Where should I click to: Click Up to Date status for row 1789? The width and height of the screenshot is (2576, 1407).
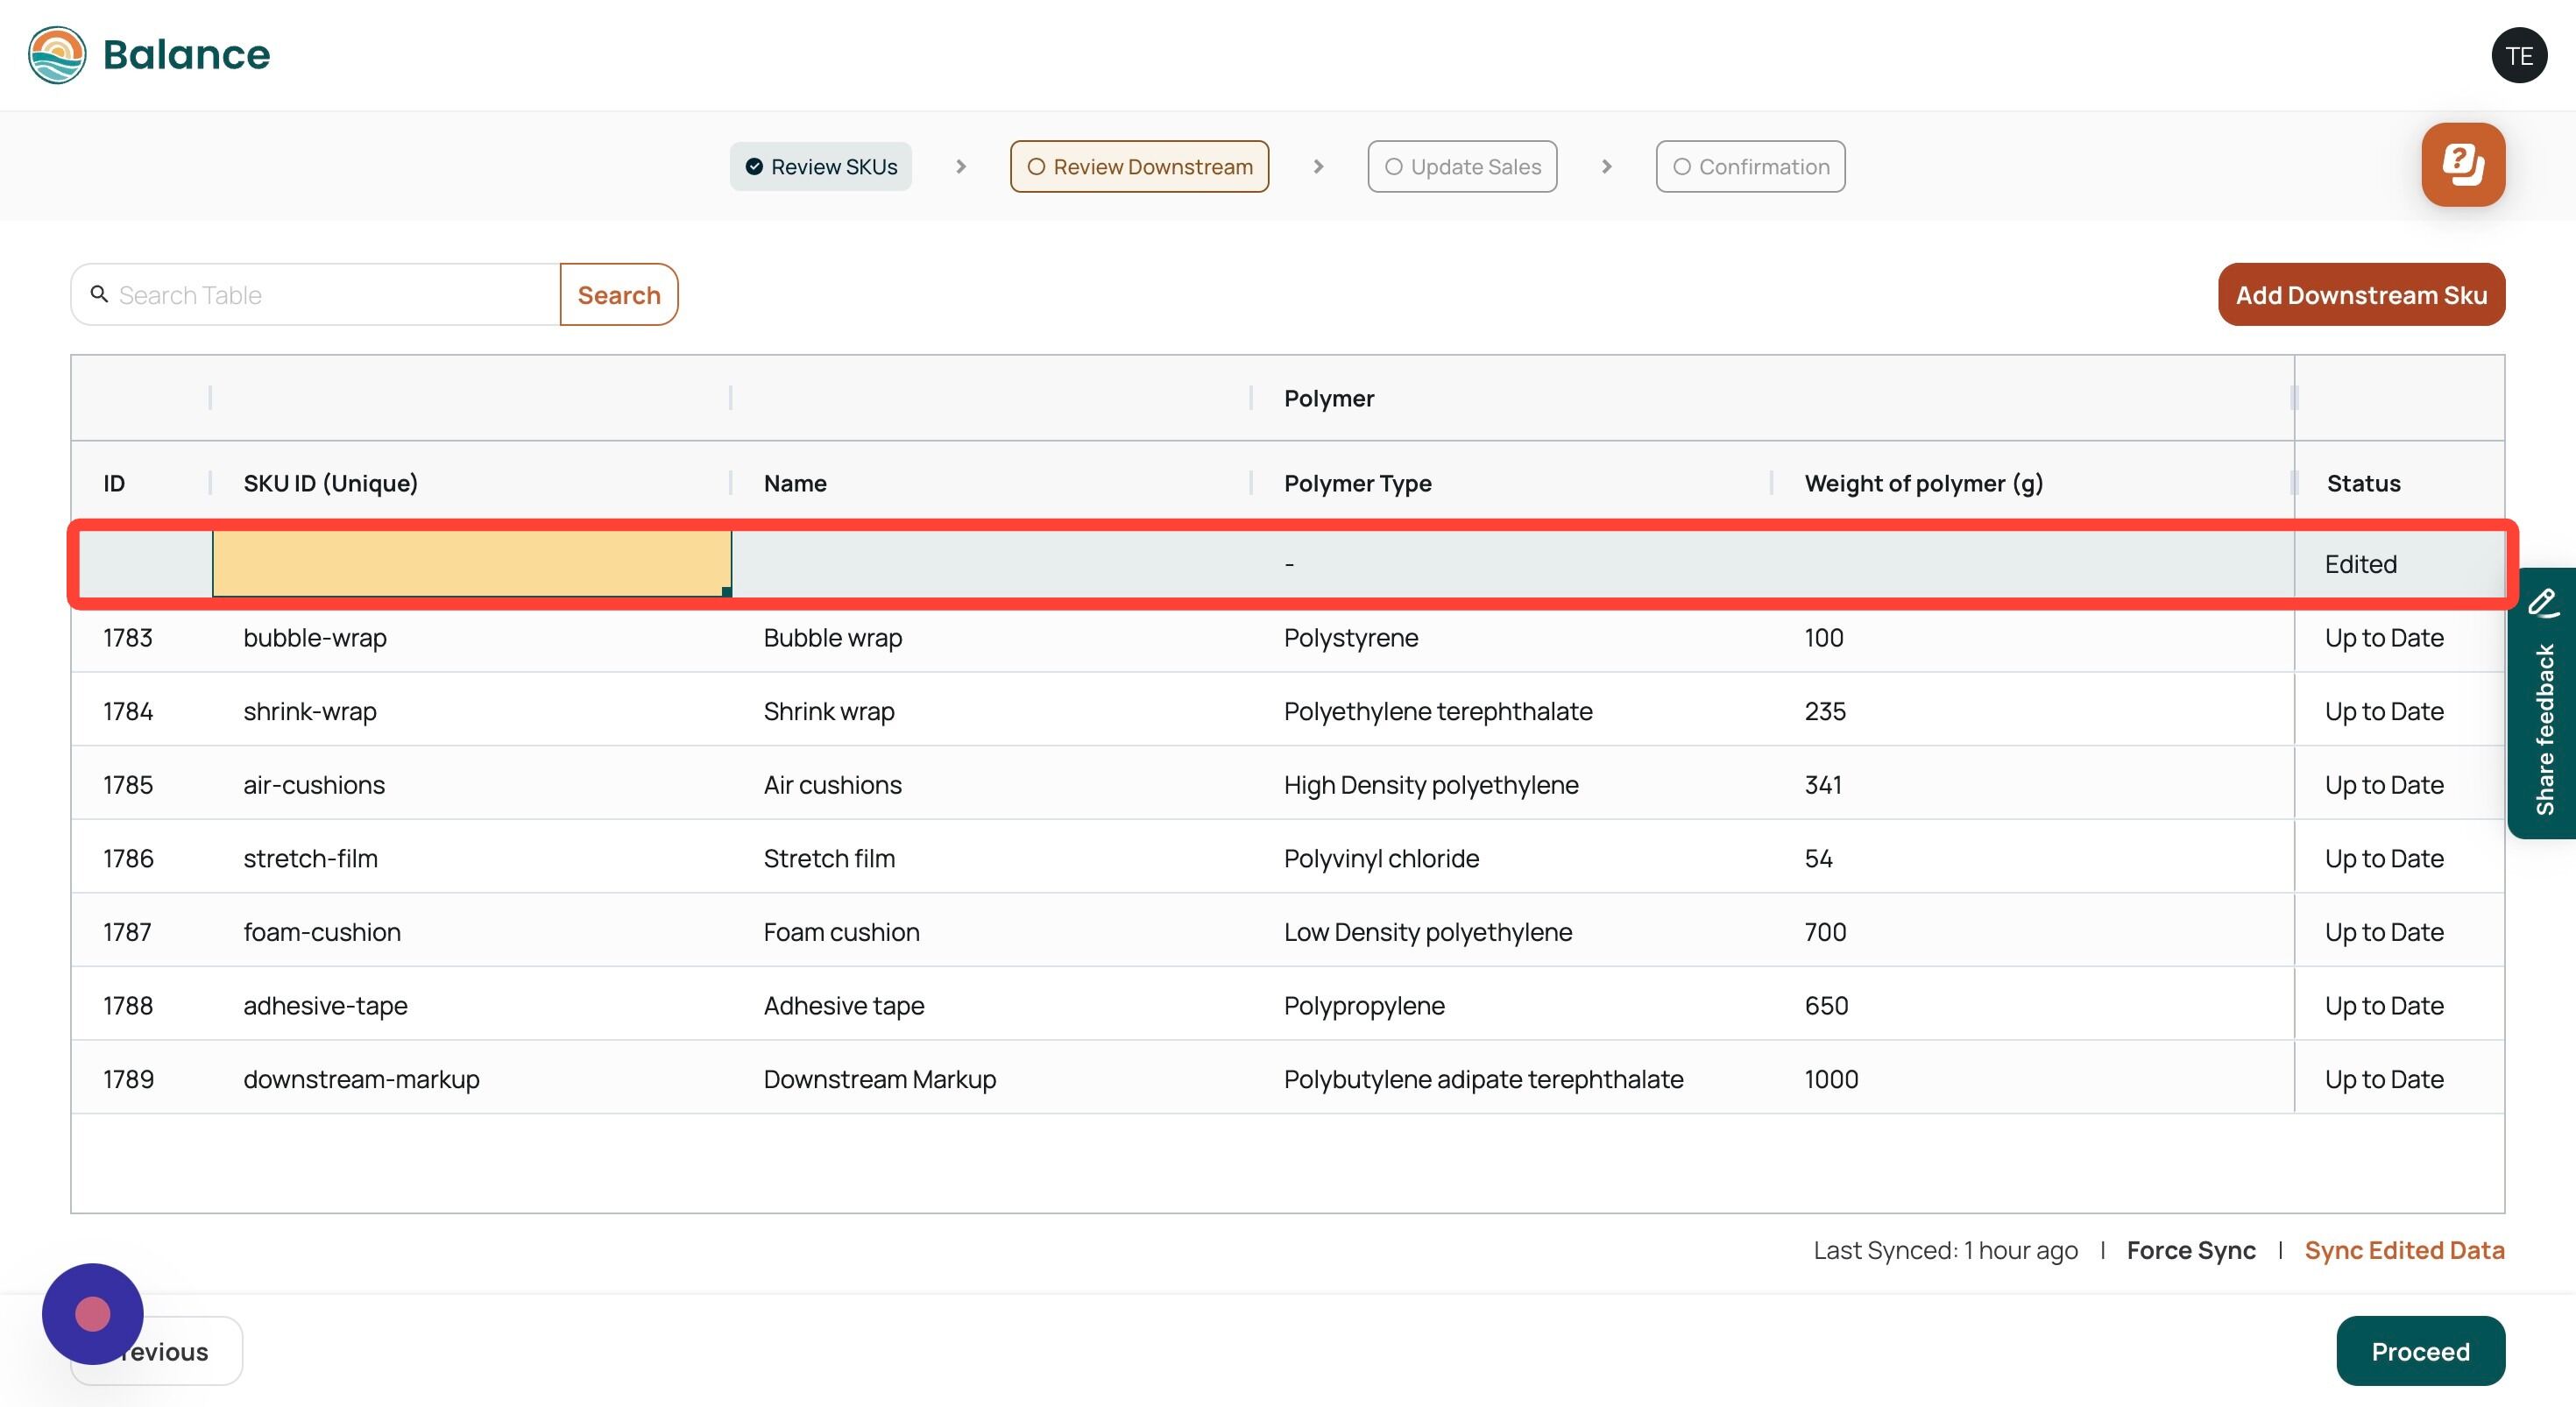click(2400, 1079)
